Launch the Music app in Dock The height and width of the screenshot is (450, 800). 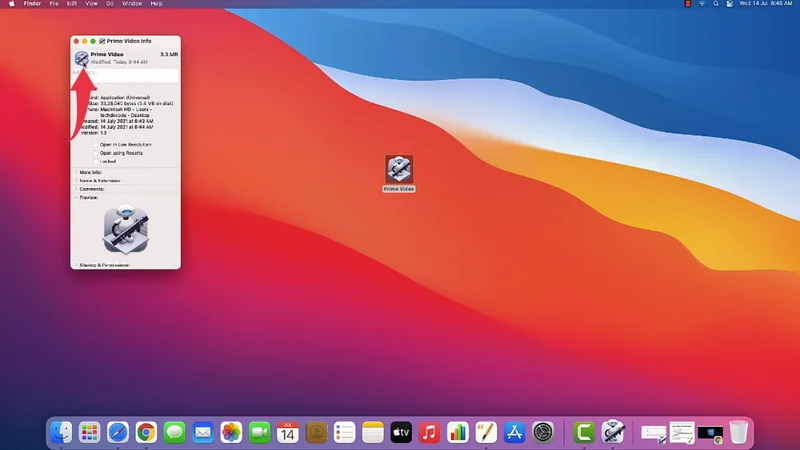430,432
